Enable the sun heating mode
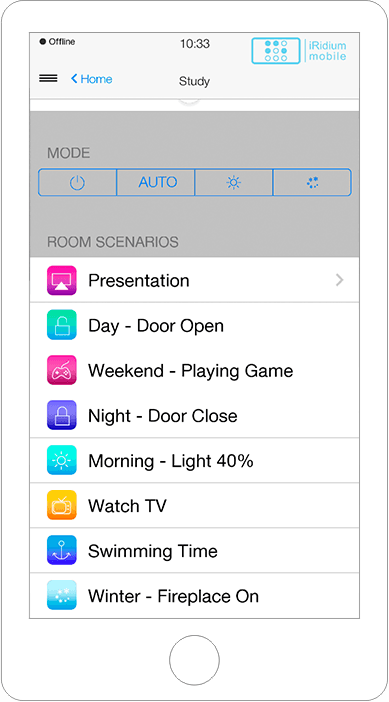Image resolution: width=389 pixels, height=702 pixels. click(x=234, y=182)
